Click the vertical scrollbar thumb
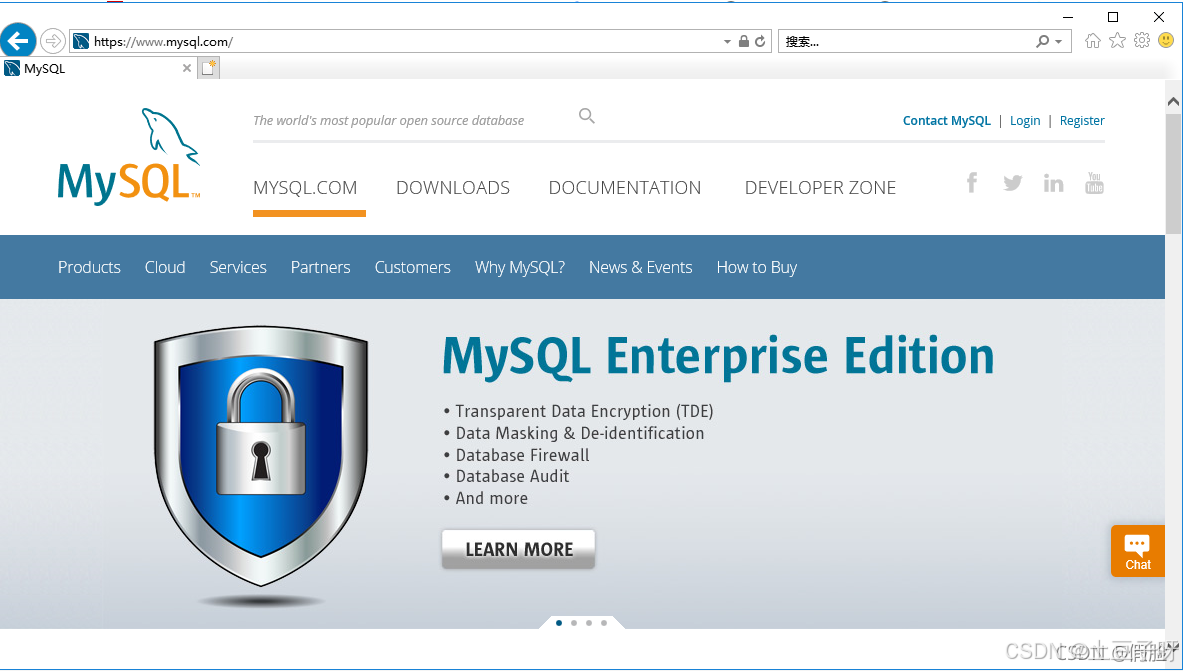The image size is (1183, 671). pos(1173,174)
